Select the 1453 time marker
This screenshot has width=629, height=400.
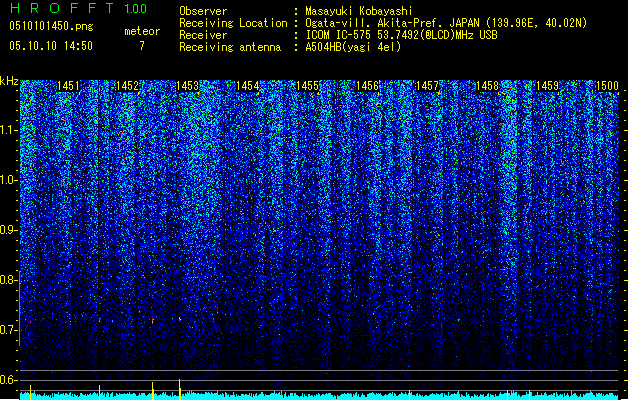coord(187,86)
